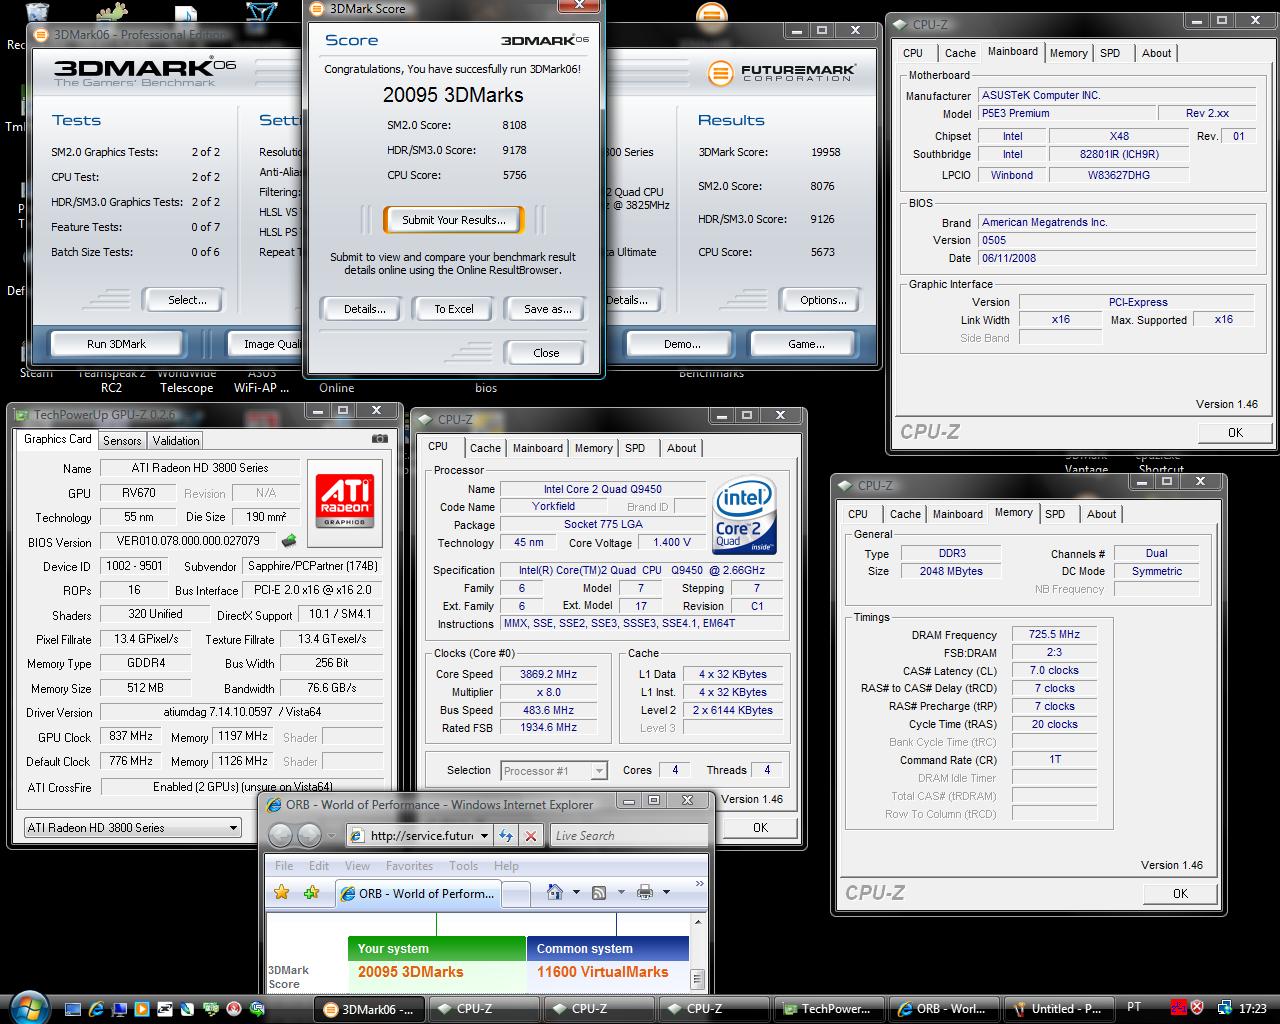Expand the IE toolbar overflow chevron
This screenshot has height=1024, width=1280.
pos(699,884)
